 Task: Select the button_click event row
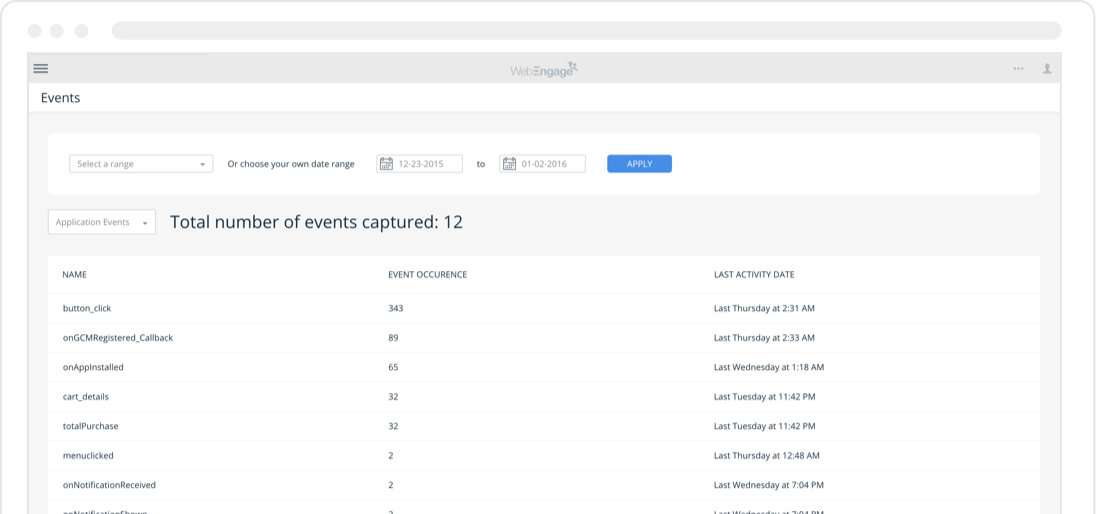[544, 308]
